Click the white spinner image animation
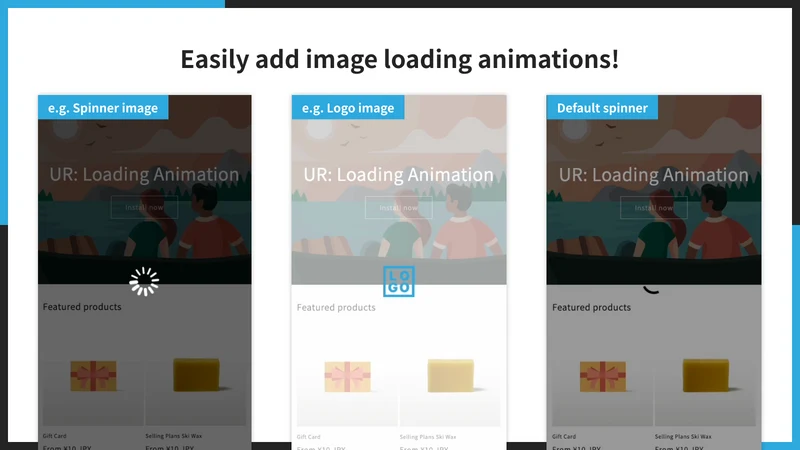800x450 pixels. (x=144, y=281)
